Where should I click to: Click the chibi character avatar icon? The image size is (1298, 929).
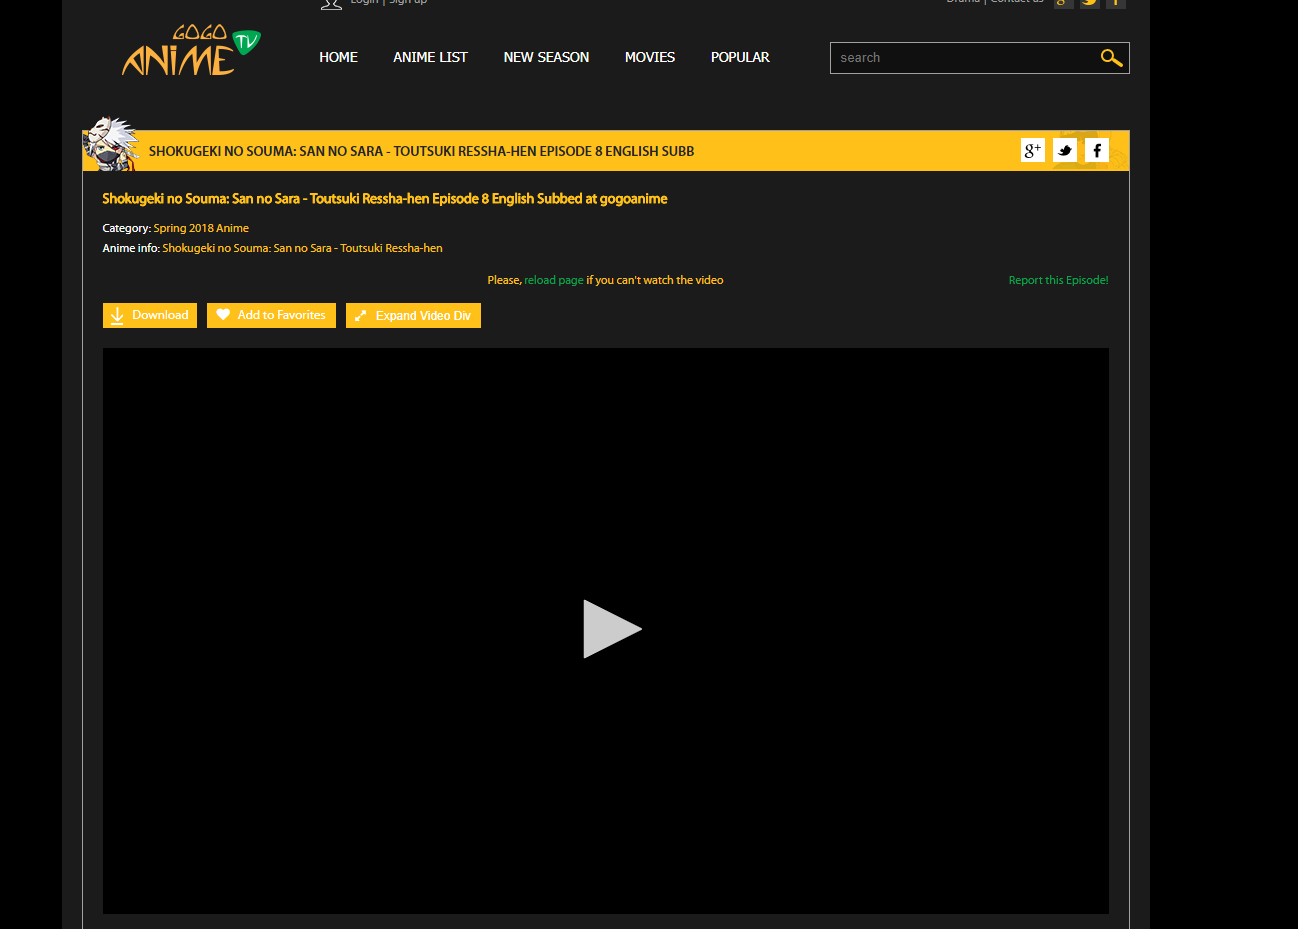[109, 145]
